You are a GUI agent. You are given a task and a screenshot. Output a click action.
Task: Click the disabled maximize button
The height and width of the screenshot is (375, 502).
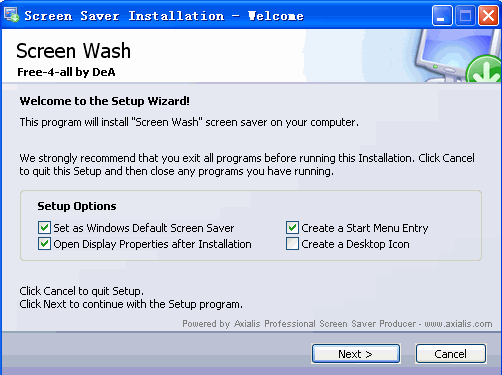pyautogui.click(x=465, y=15)
